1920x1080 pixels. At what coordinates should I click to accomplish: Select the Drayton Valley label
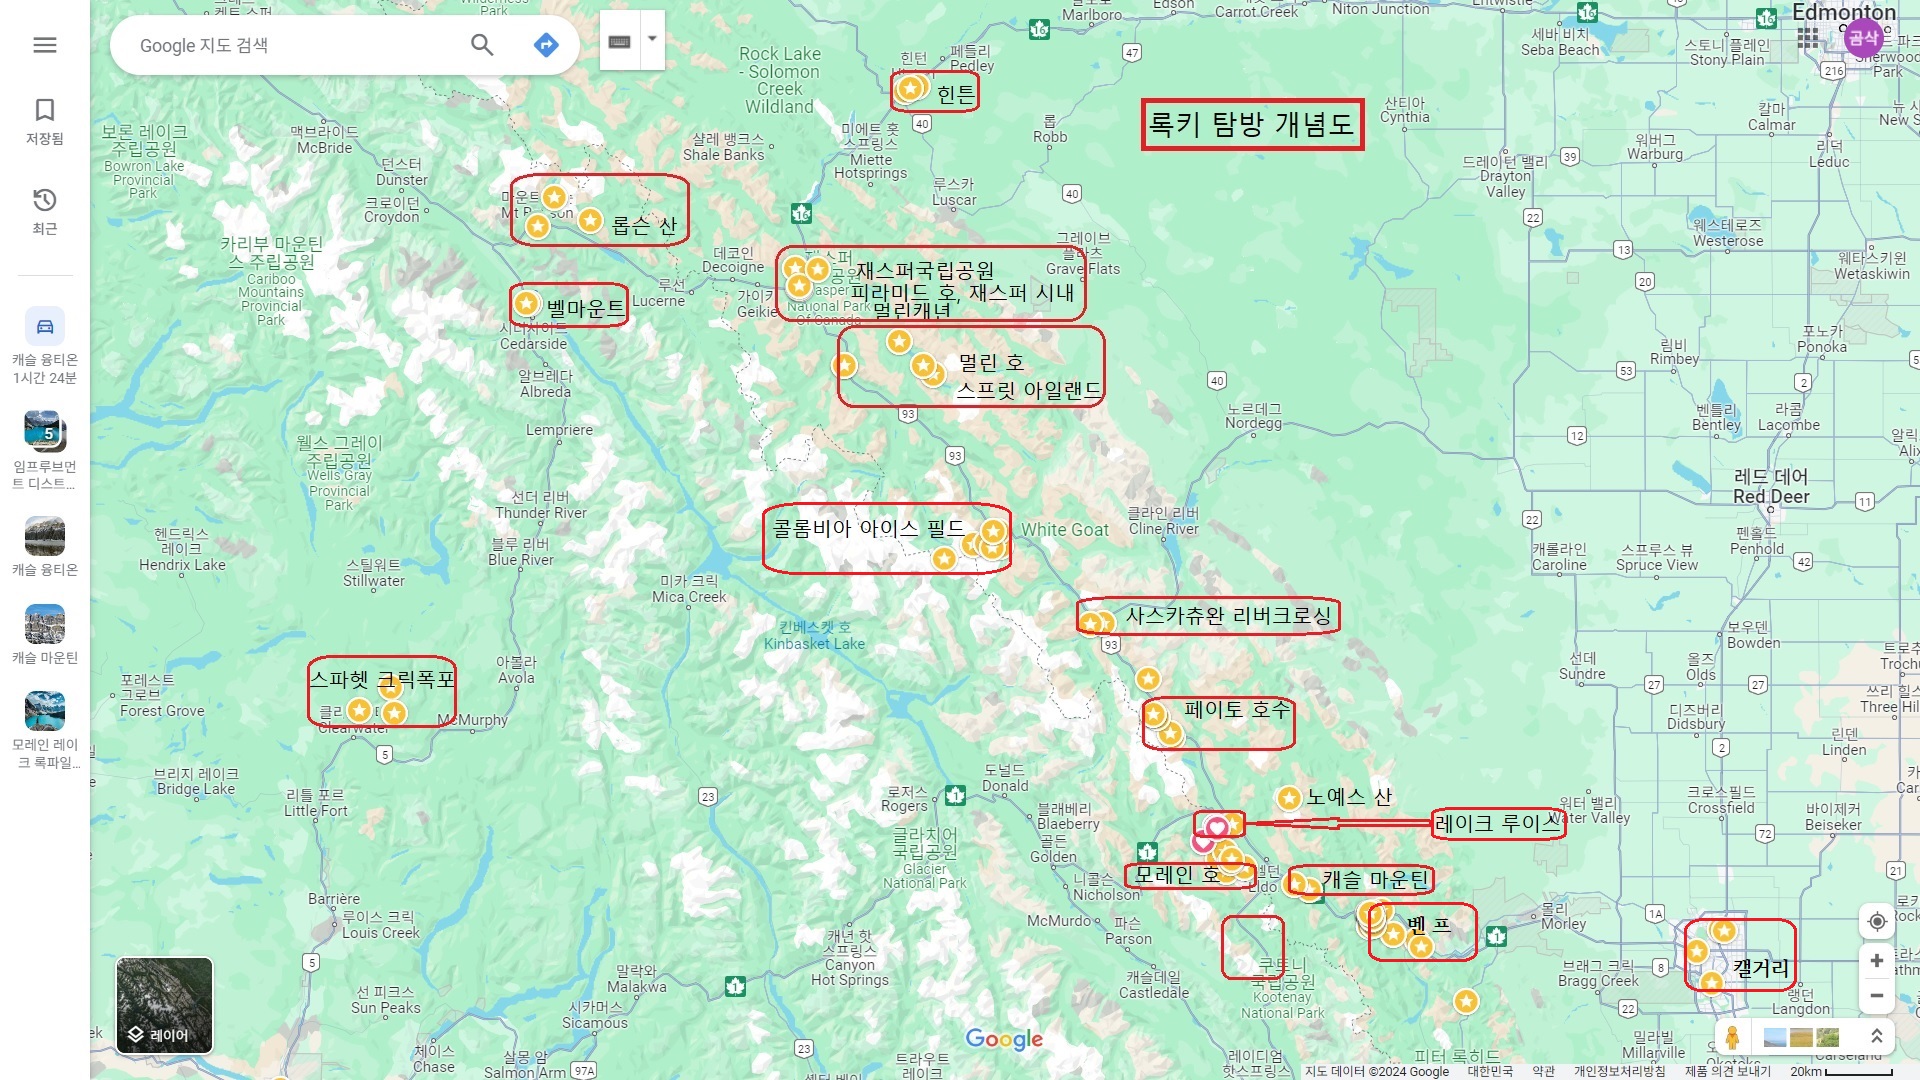1505,176
